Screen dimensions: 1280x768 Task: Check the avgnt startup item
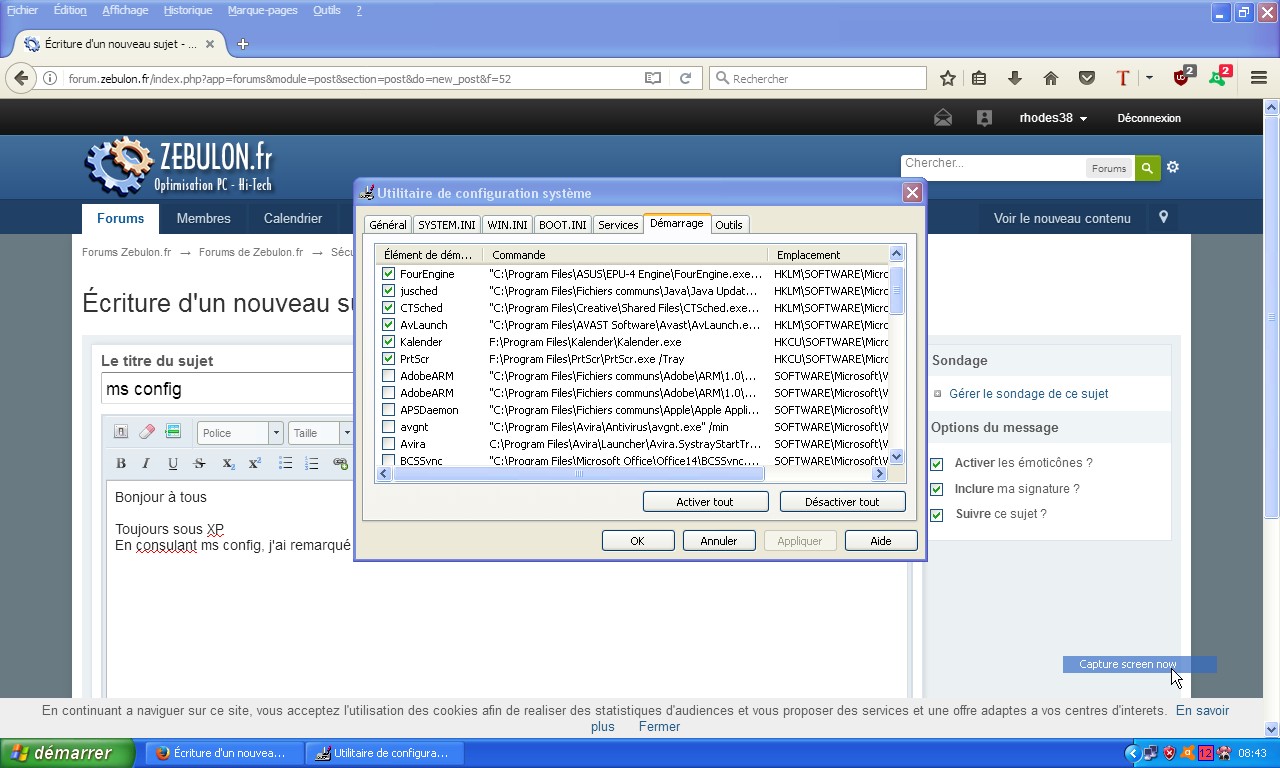click(x=388, y=427)
